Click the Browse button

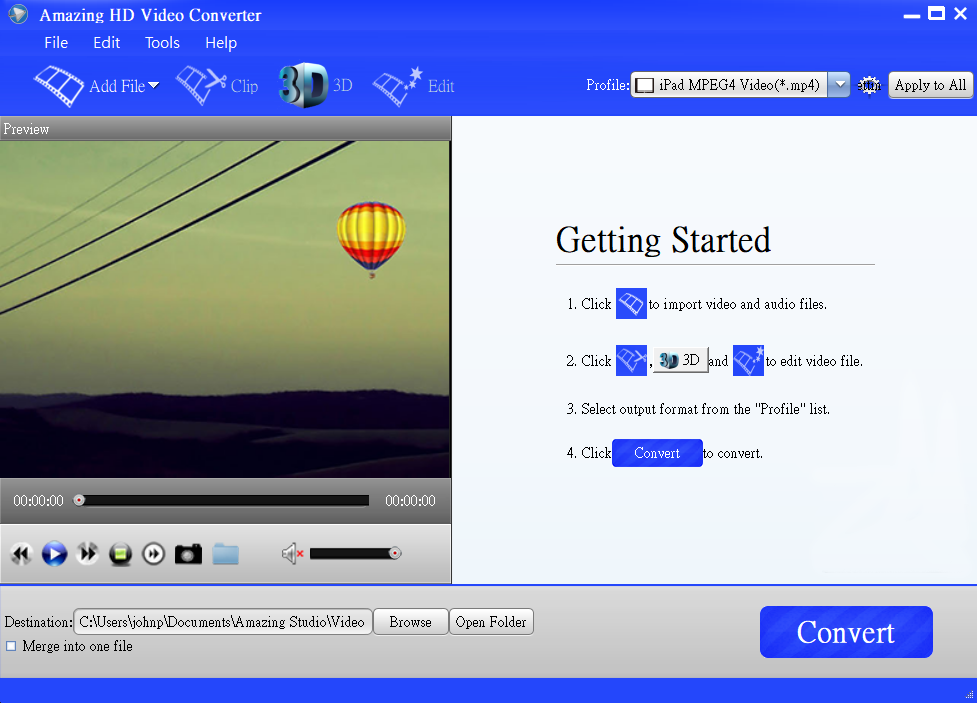(411, 622)
